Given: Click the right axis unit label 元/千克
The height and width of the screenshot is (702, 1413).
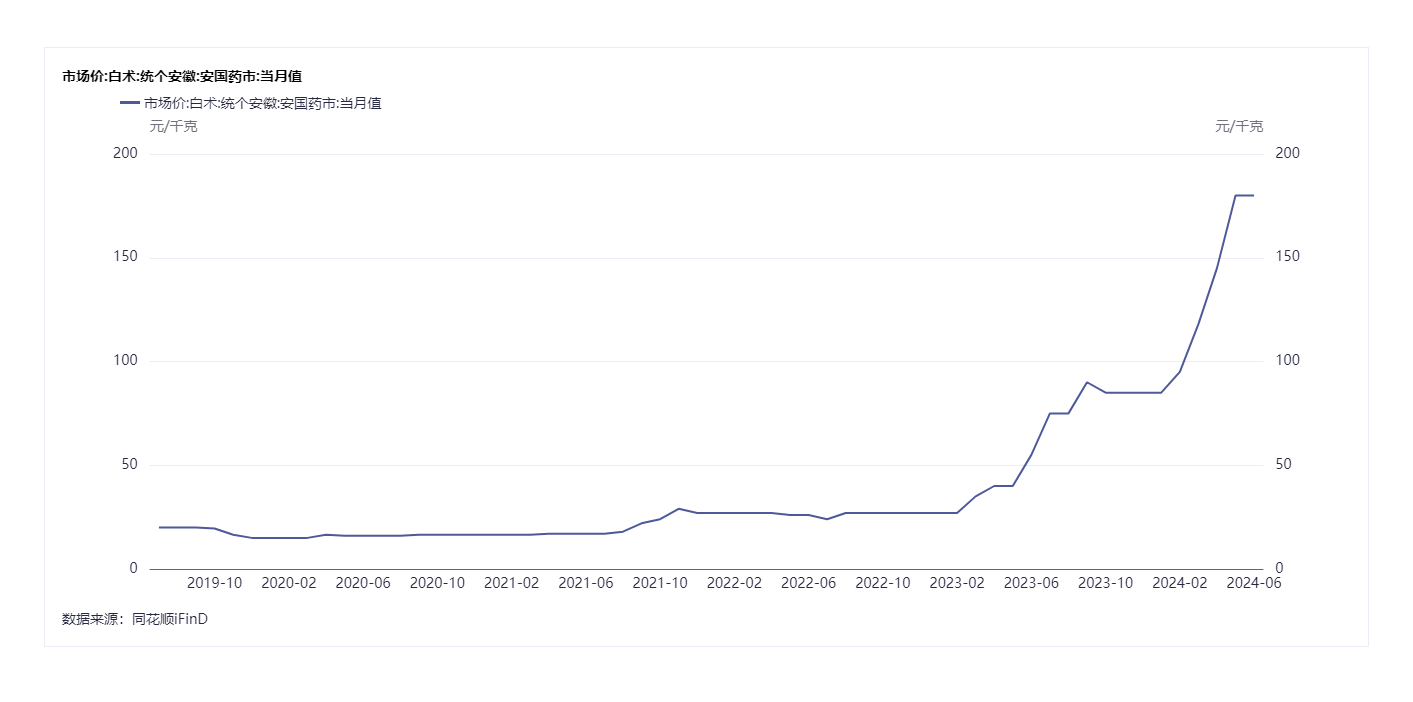Looking at the screenshot, I should pos(1239,126).
